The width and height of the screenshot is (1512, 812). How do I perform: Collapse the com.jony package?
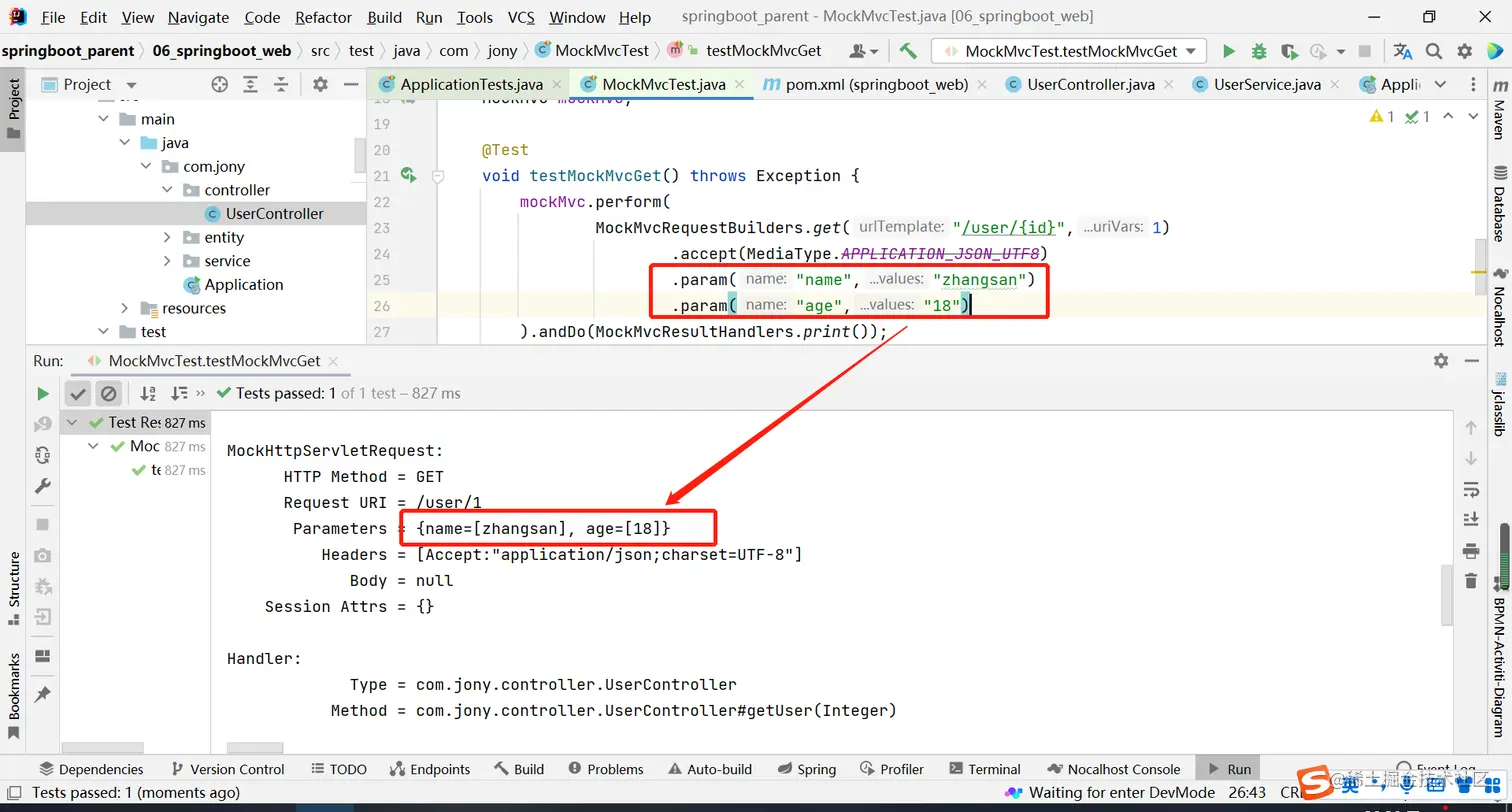pos(146,166)
